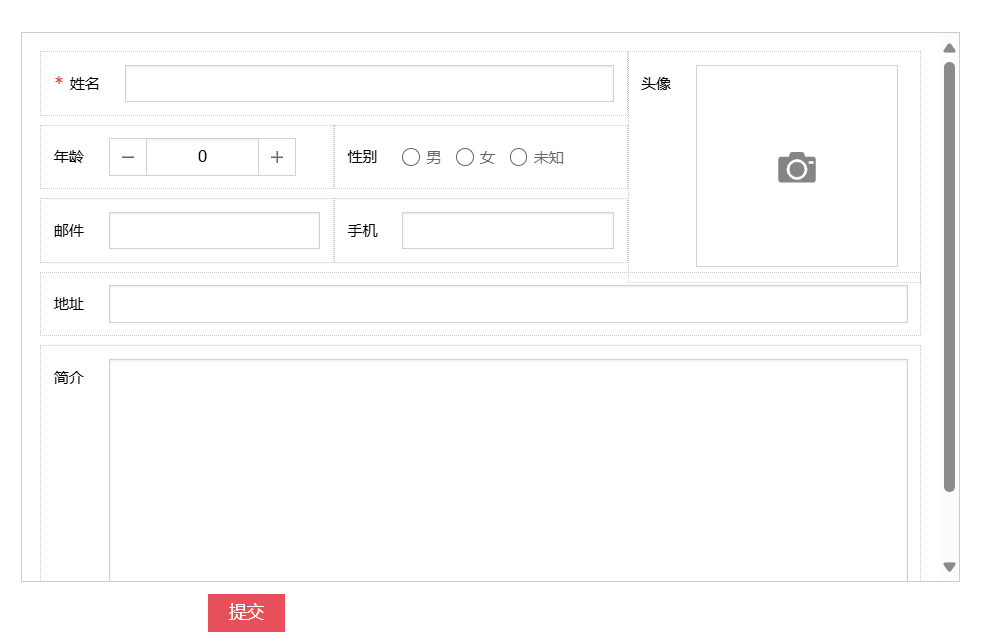Viewport: 1007px width, 641px height.
Task: Focus the 地址 address input field
Action: coord(508,304)
